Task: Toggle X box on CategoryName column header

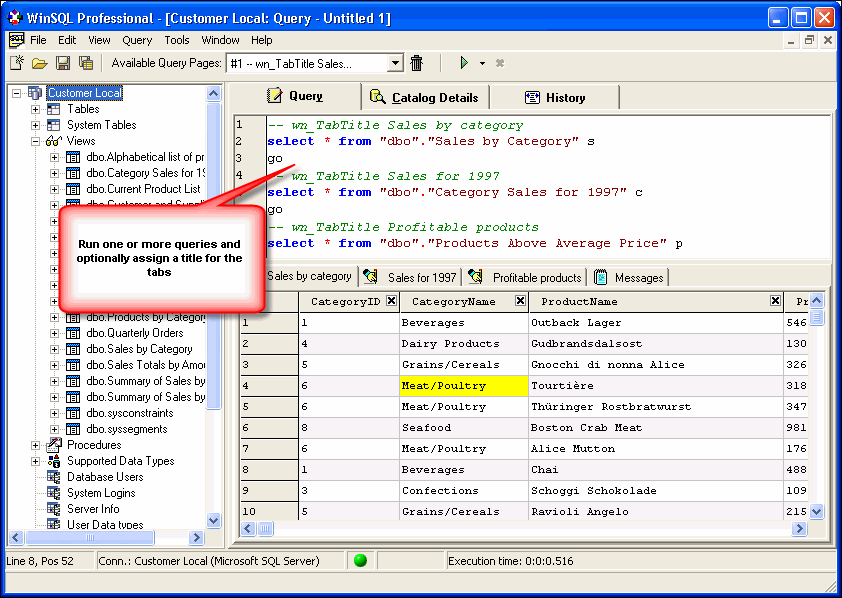Action: pyautogui.click(x=520, y=301)
